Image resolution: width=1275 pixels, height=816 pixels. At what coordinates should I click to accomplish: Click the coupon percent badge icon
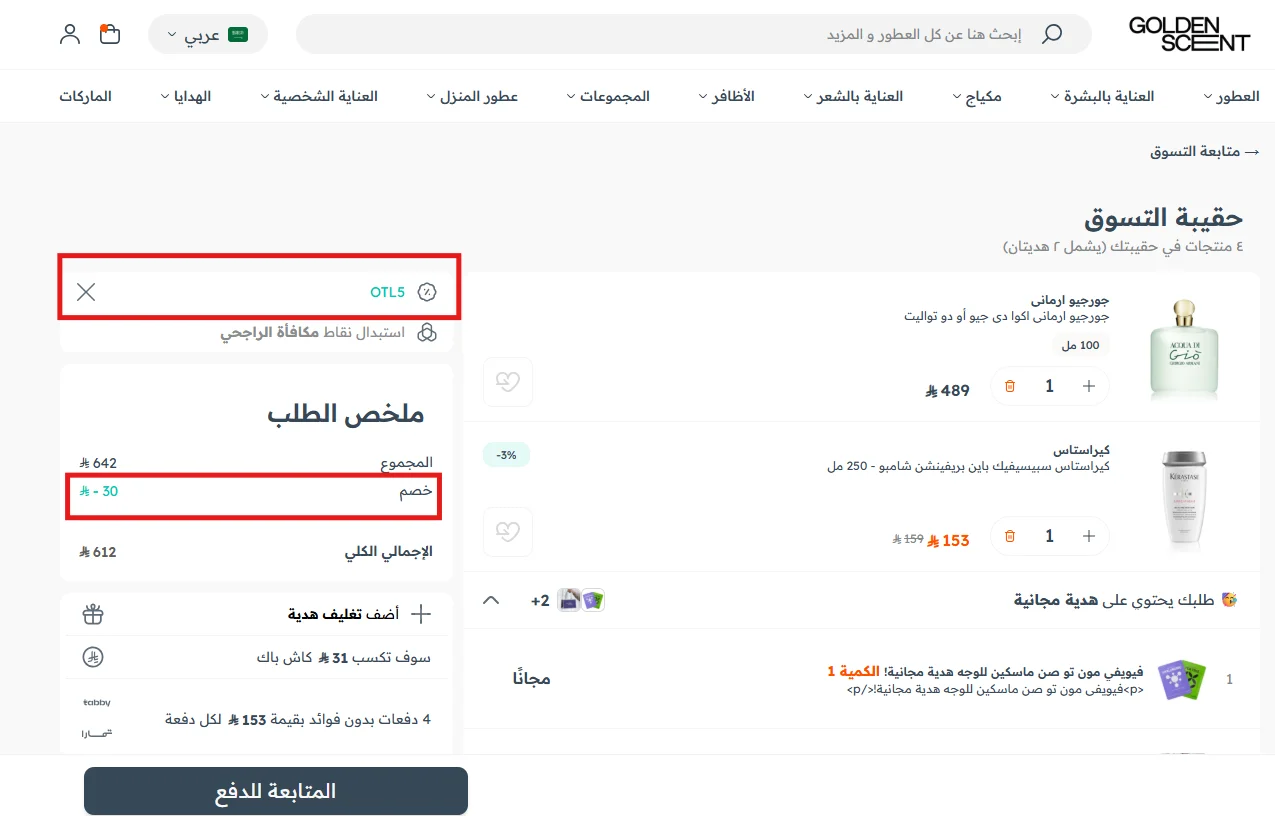tap(427, 292)
